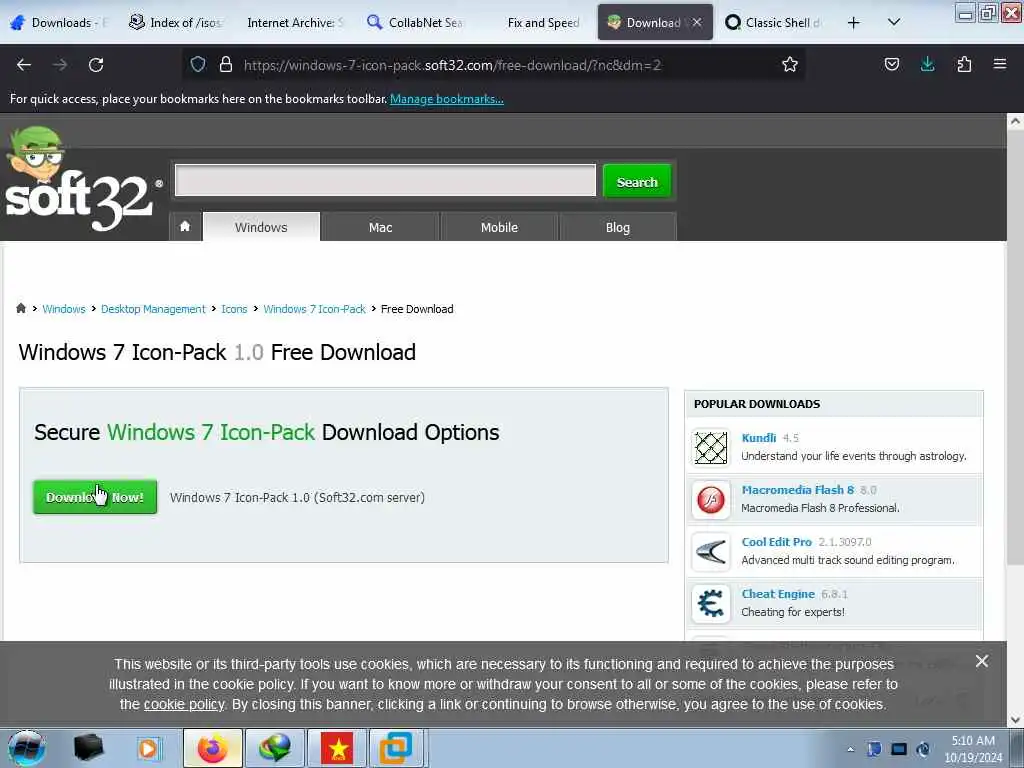Open the red star taskbar app
The height and width of the screenshot is (768, 1024).
point(338,748)
